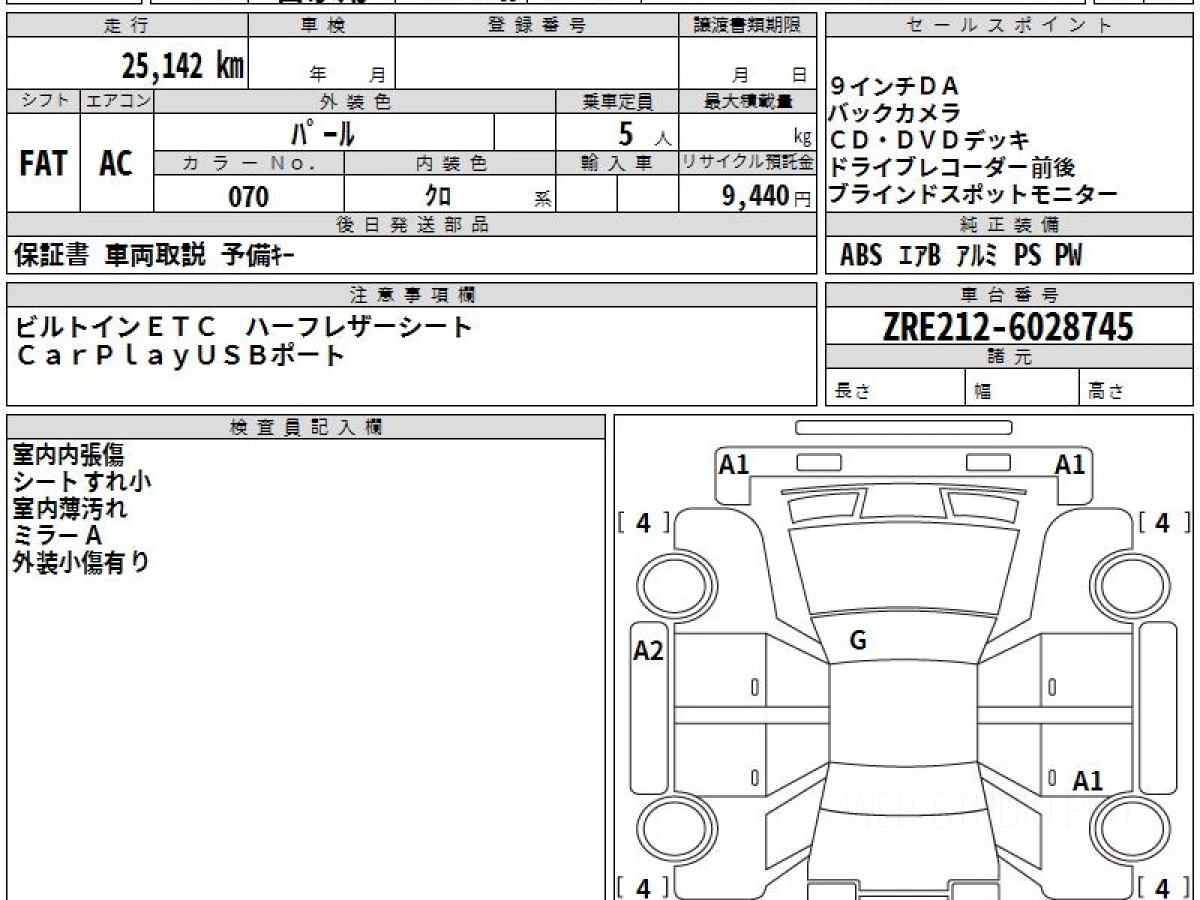Click the ブラインドスポットモニター sales point line
Viewport: 1200px width, 900px height.
pos(972,195)
